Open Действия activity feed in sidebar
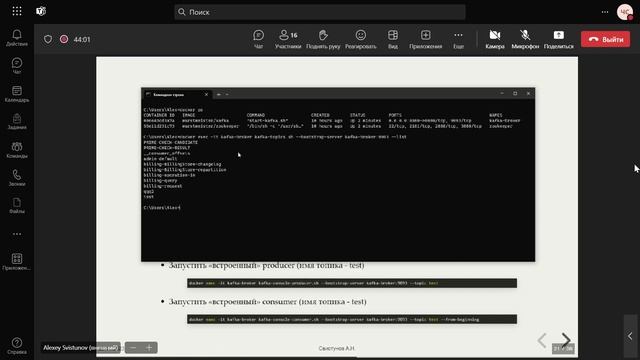Screen dimensions: 640x360 click(x=17, y=38)
